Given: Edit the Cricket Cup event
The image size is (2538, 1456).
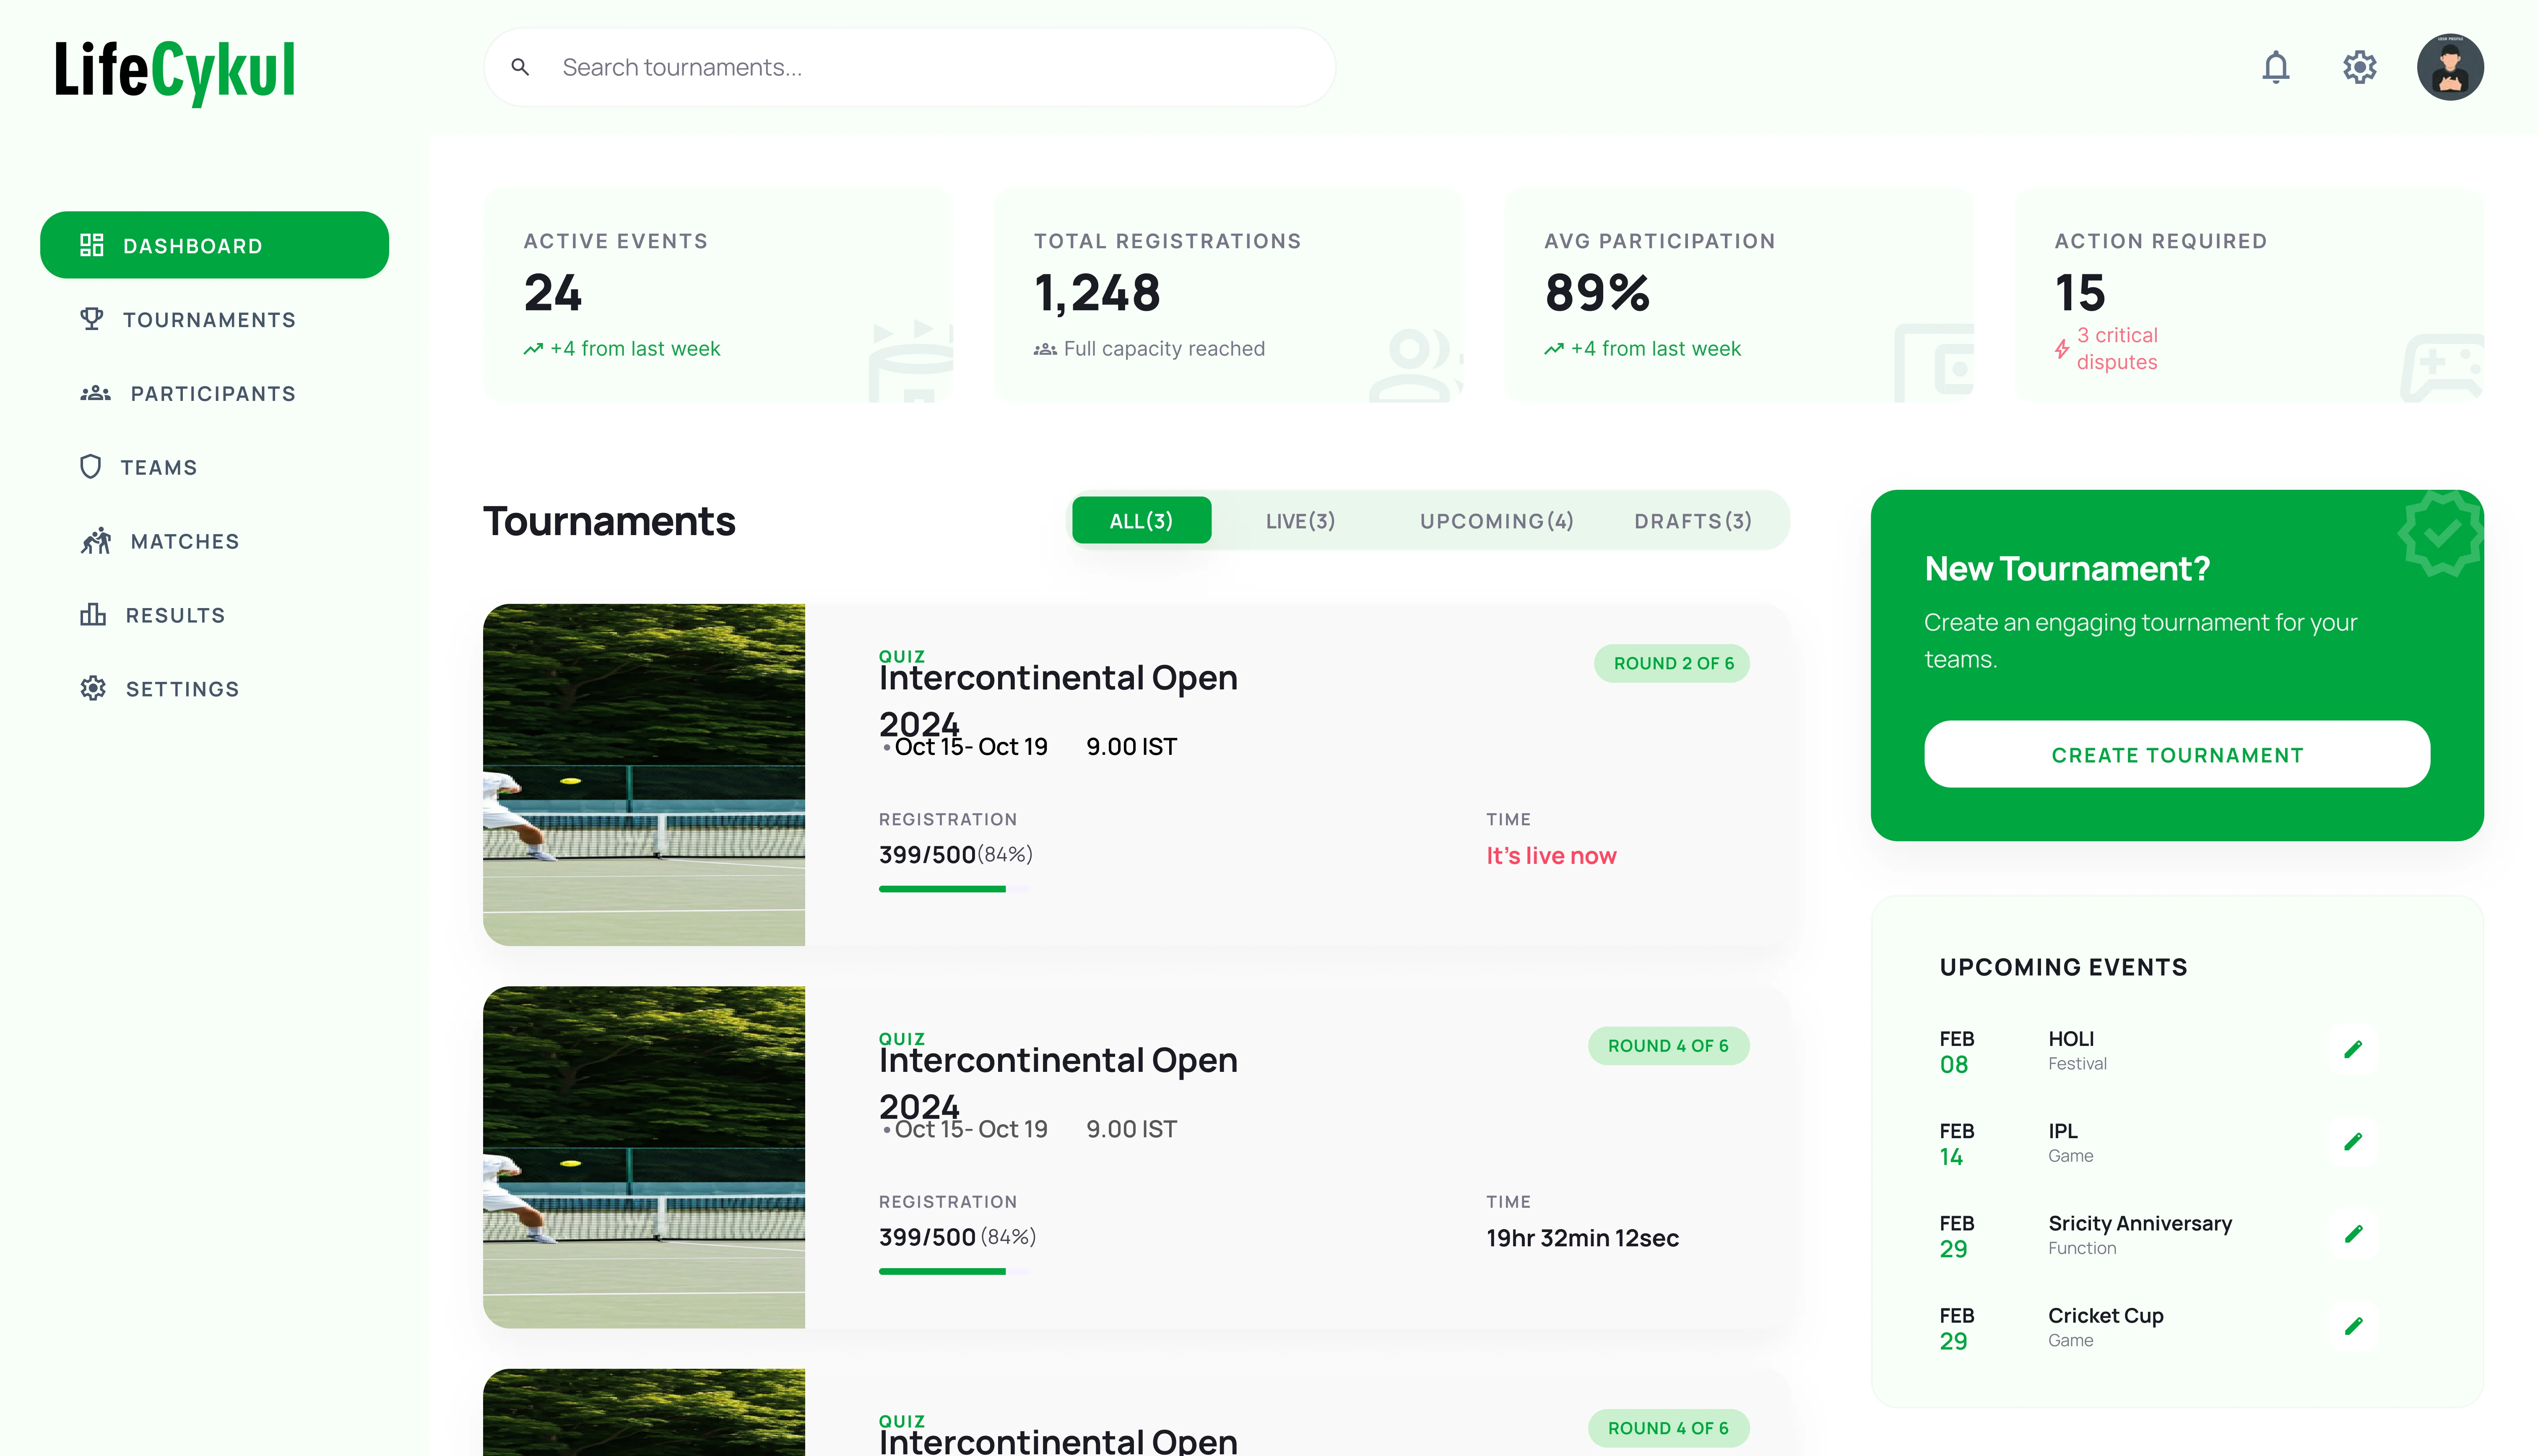Looking at the screenshot, I should click(2353, 1326).
